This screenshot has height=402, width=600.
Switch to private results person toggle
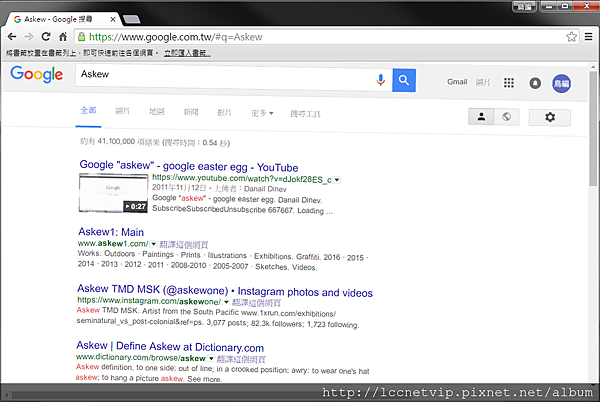pyautogui.click(x=482, y=117)
